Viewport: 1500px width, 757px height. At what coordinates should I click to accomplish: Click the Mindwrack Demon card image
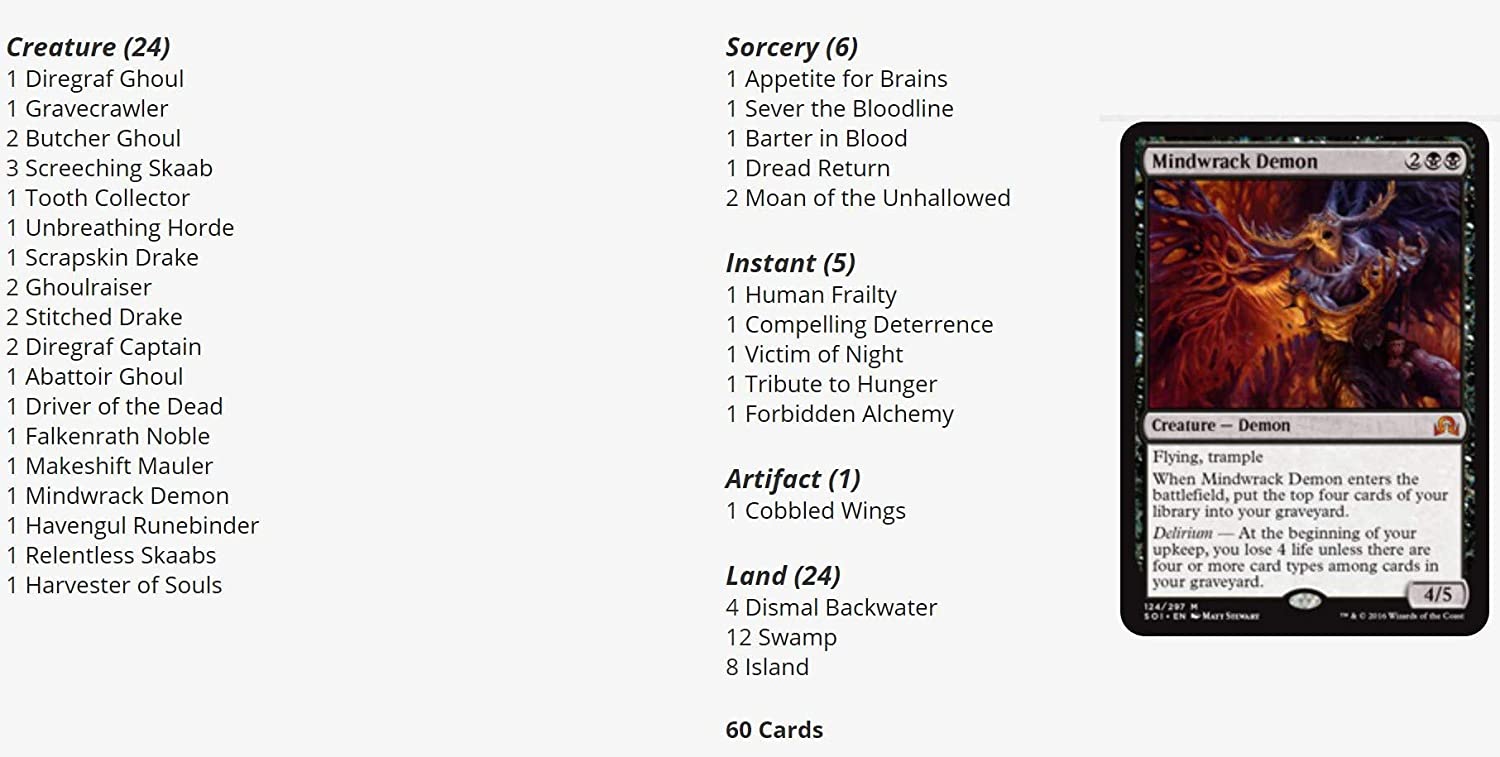coord(1304,378)
